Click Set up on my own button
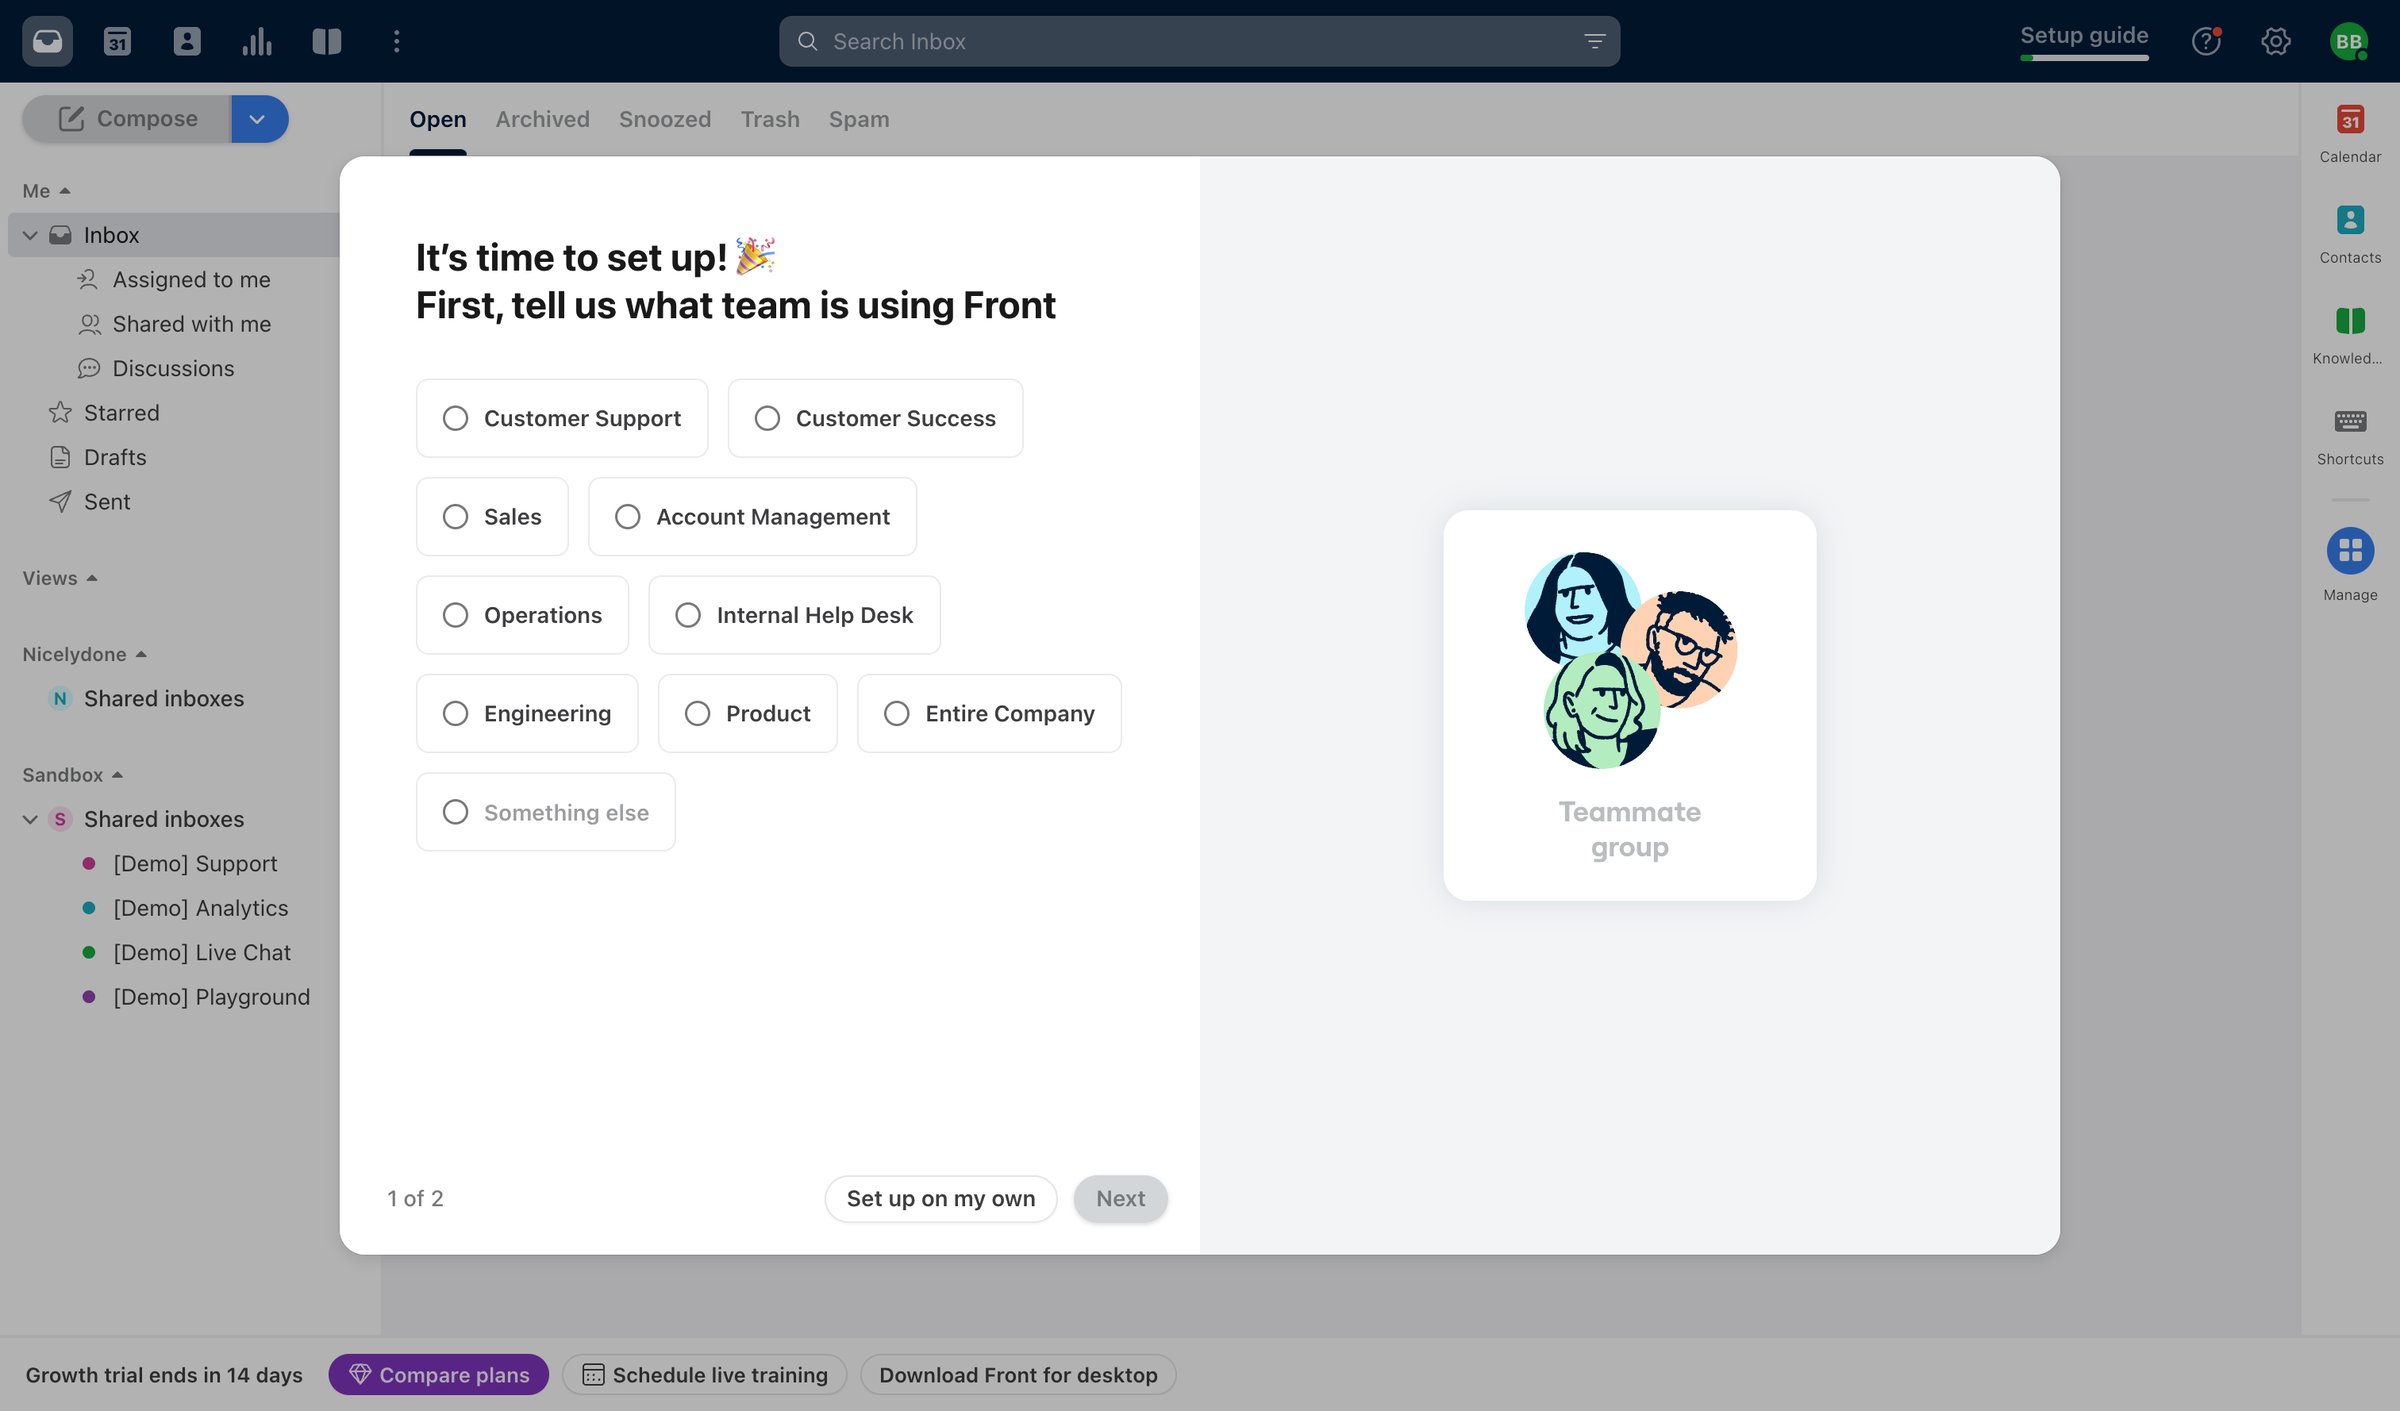The height and width of the screenshot is (1411, 2400). coord(941,1198)
